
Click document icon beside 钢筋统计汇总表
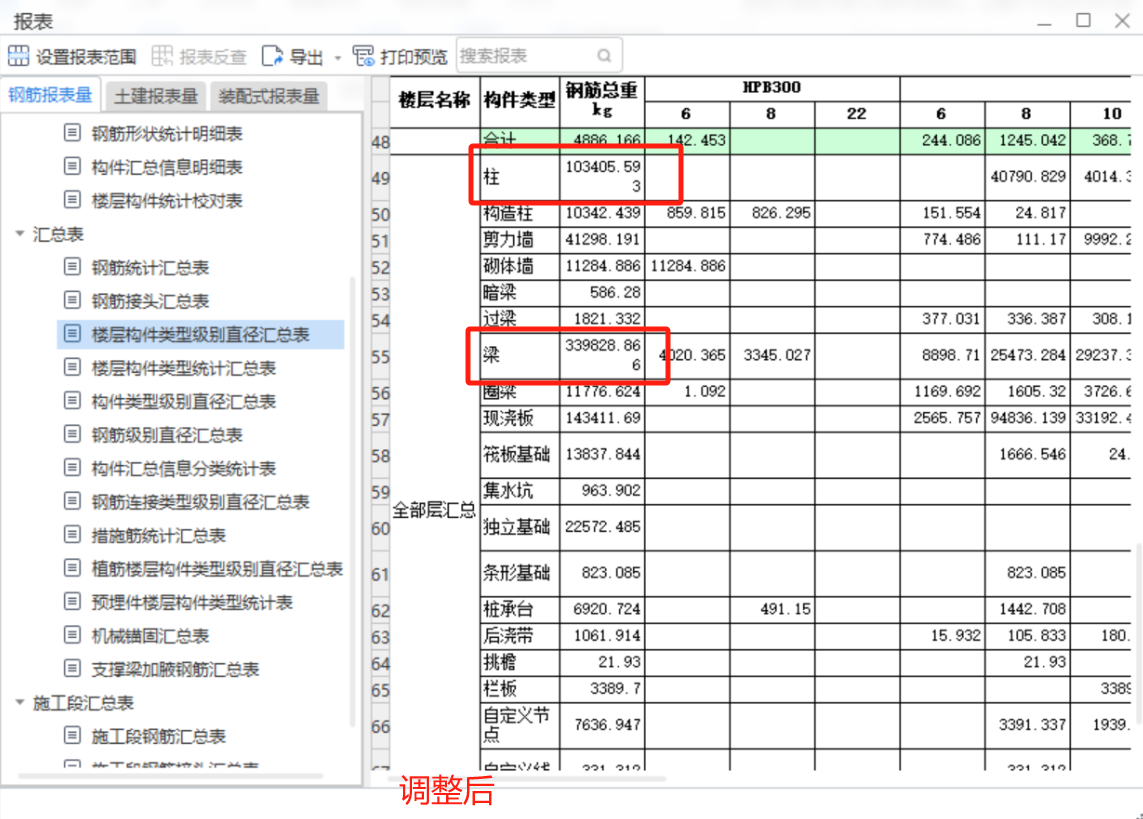[x=72, y=267]
